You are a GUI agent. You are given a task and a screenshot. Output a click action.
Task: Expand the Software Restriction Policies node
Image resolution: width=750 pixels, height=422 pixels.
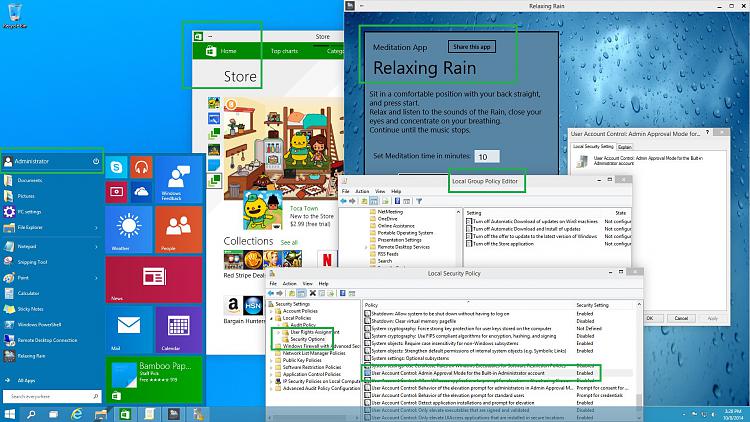coord(271,367)
